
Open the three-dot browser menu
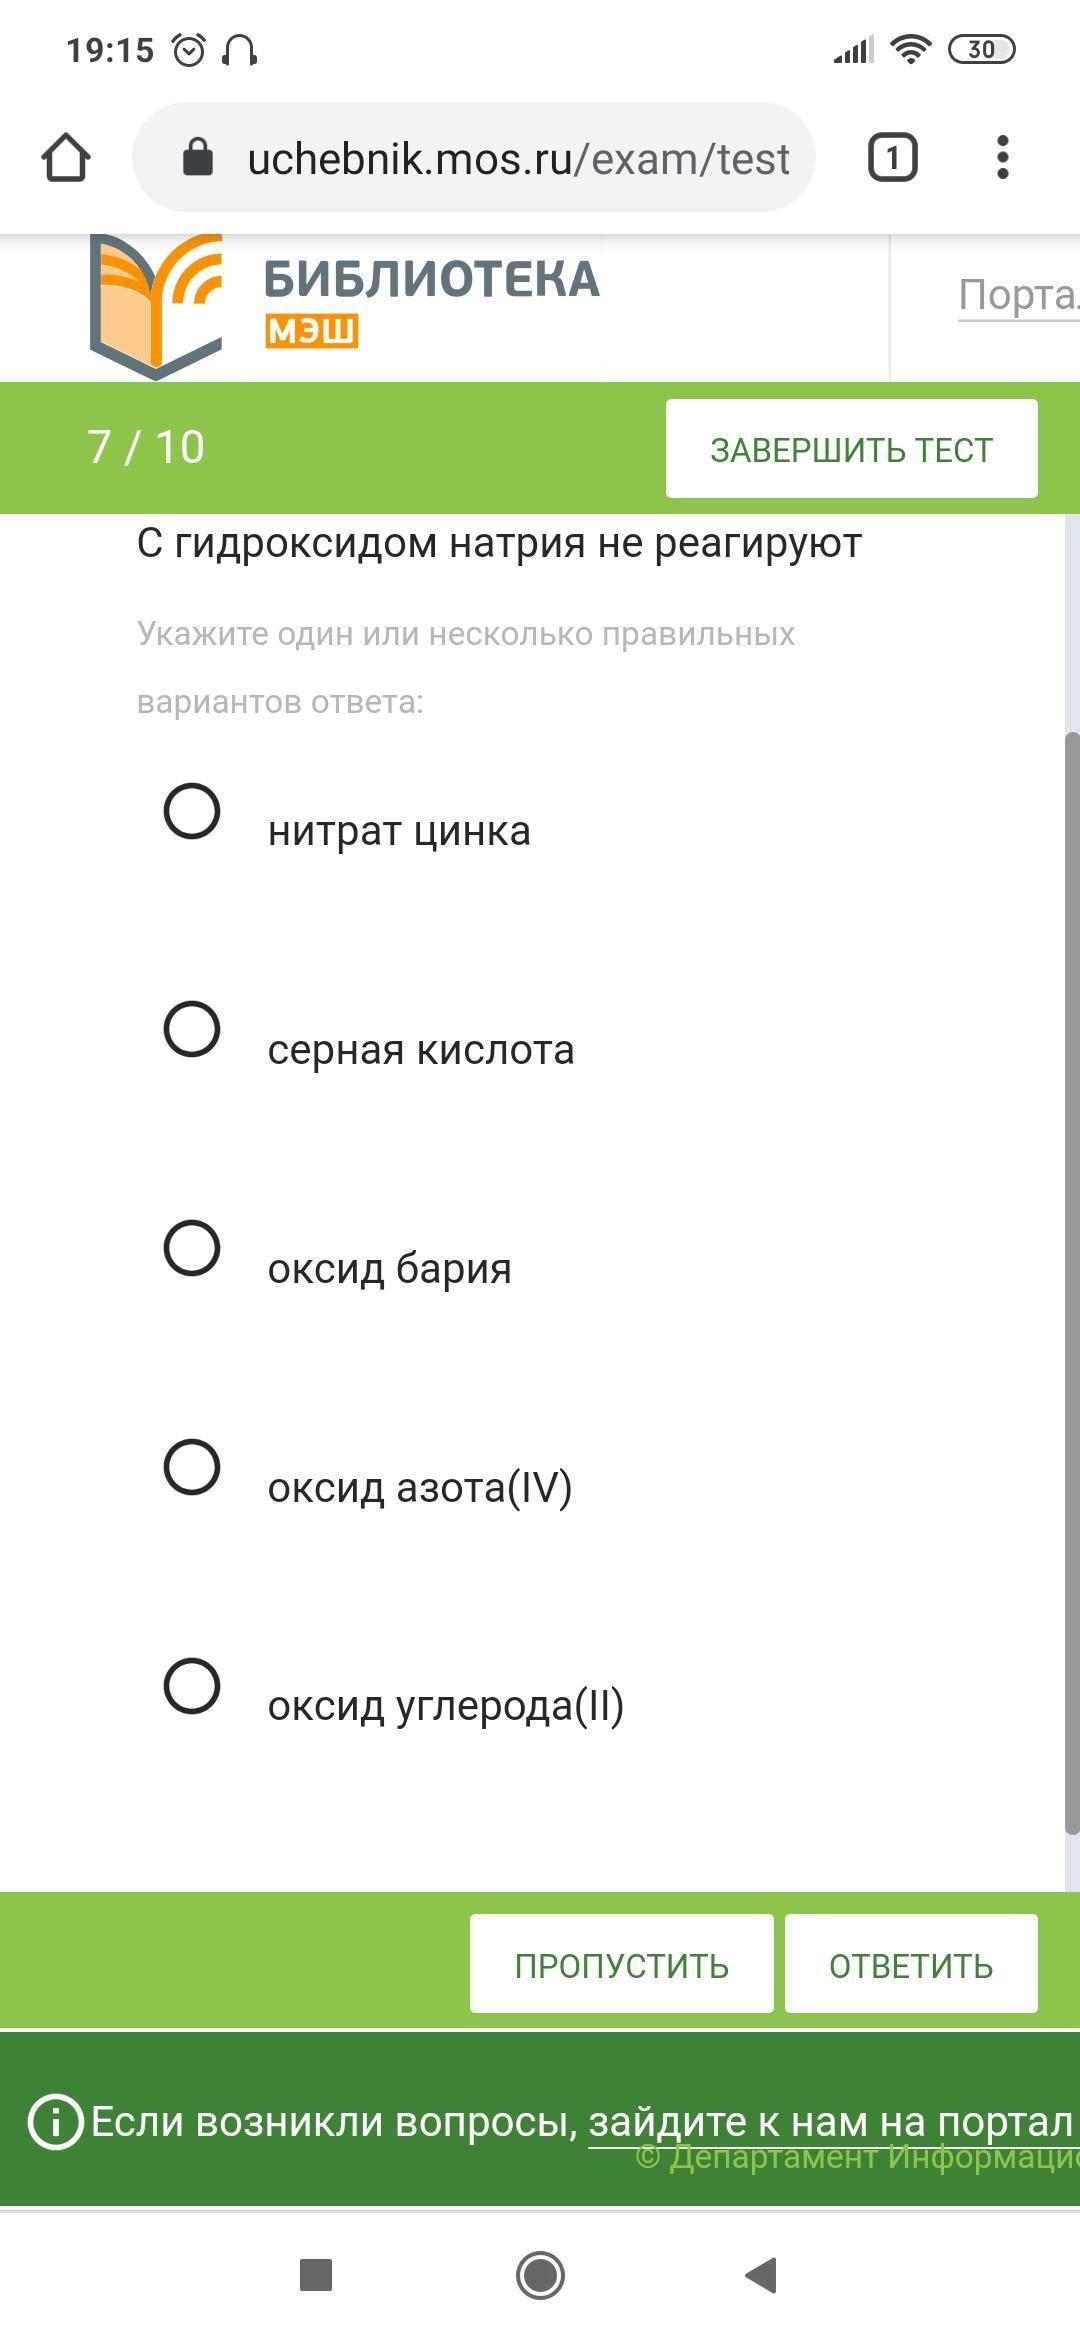click(x=1003, y=158)
